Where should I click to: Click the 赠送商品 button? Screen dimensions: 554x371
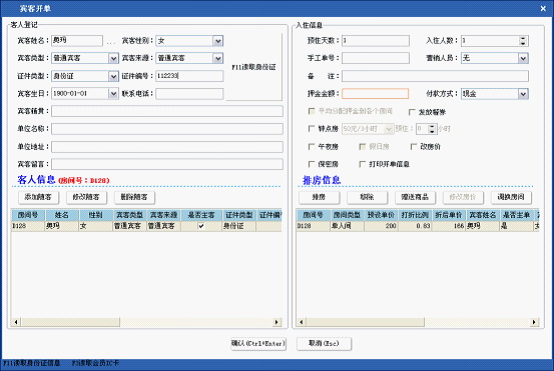point(415,198)
